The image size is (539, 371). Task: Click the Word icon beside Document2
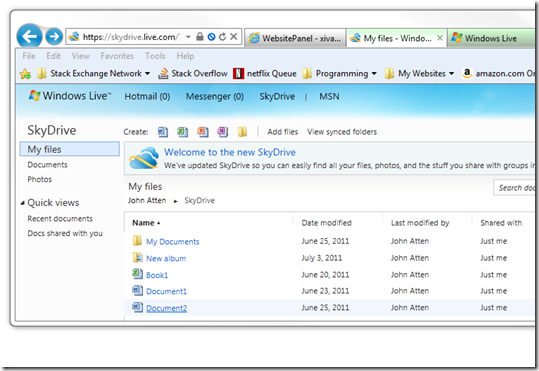(x=138, y=307)
